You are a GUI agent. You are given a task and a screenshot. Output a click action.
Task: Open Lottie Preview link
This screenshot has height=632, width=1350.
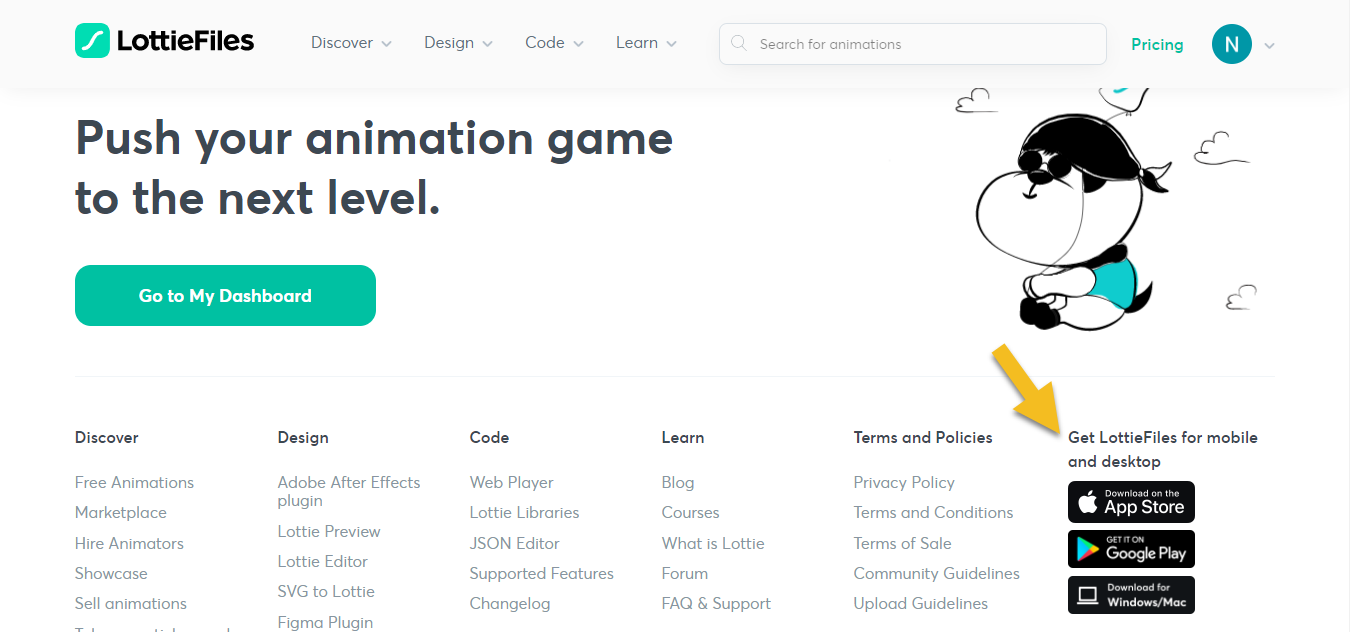329,531
